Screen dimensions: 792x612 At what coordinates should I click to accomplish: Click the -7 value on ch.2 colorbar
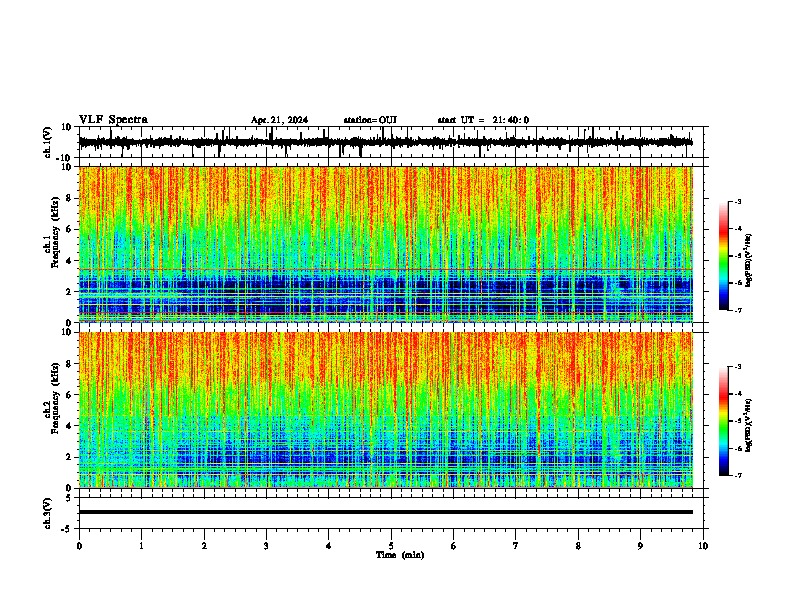coord(737,475)
